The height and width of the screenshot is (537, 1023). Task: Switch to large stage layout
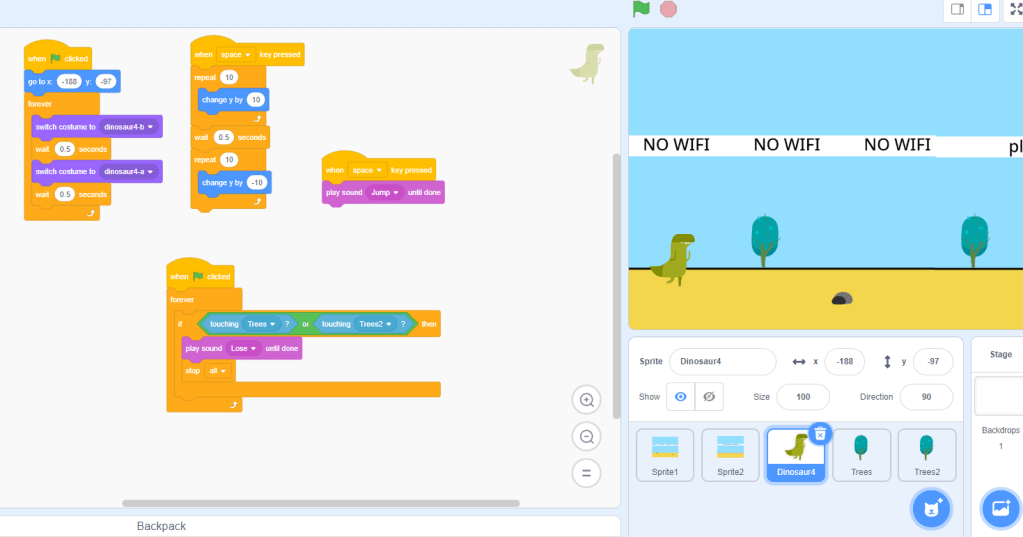(985, 9)
